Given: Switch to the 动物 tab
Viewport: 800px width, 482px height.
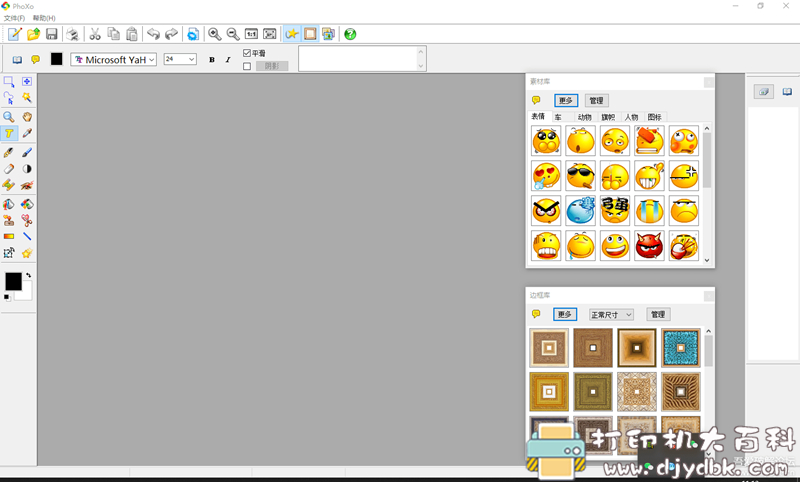Looking at the screenshot, I should pyautogui.click(x=585, y=117).
